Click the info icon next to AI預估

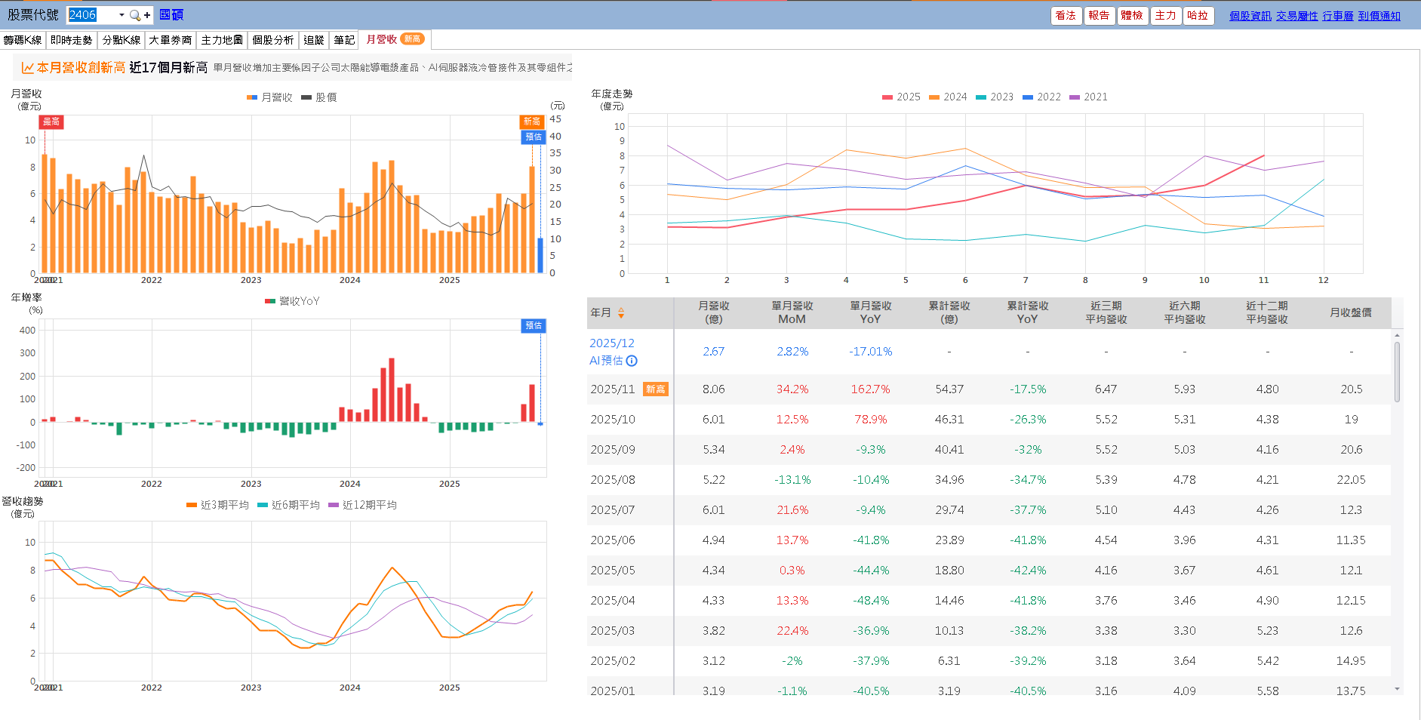click(x=632, y=361)
